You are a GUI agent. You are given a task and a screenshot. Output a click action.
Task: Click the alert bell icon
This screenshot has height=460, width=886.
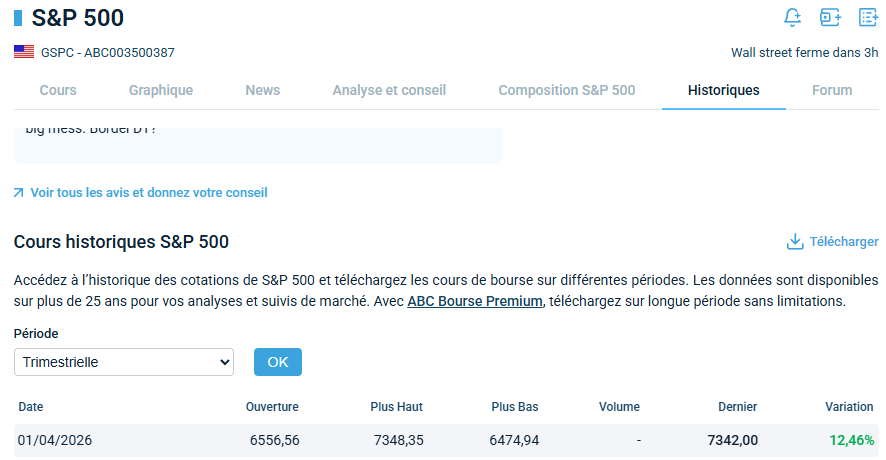click(x=792, y=18)
